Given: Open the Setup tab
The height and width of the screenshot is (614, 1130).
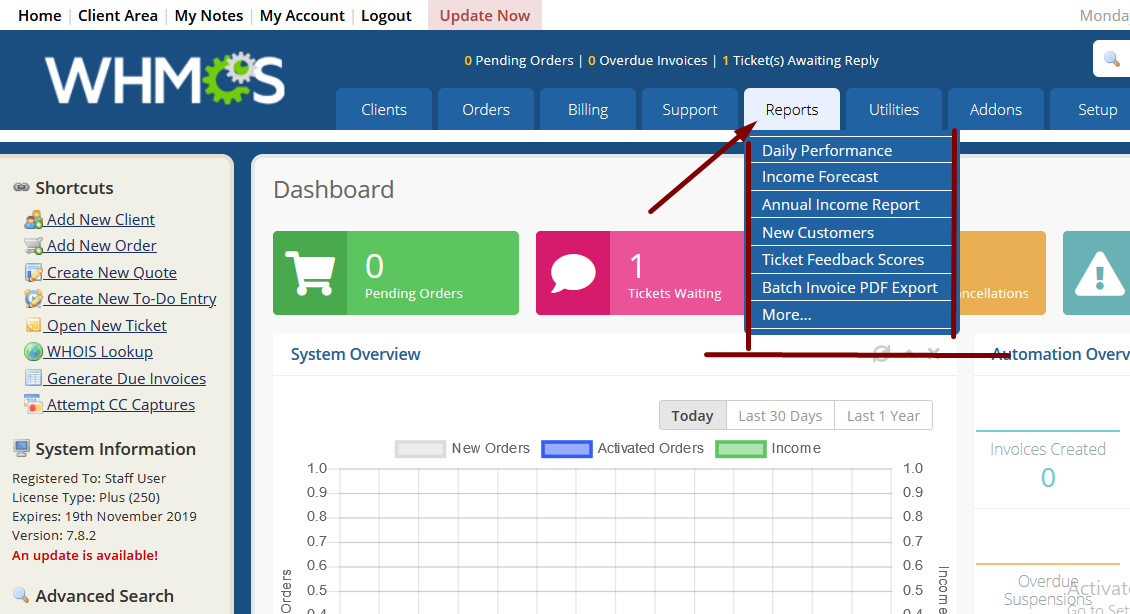Looking at the screenshot, I should tap(1098, 110).
